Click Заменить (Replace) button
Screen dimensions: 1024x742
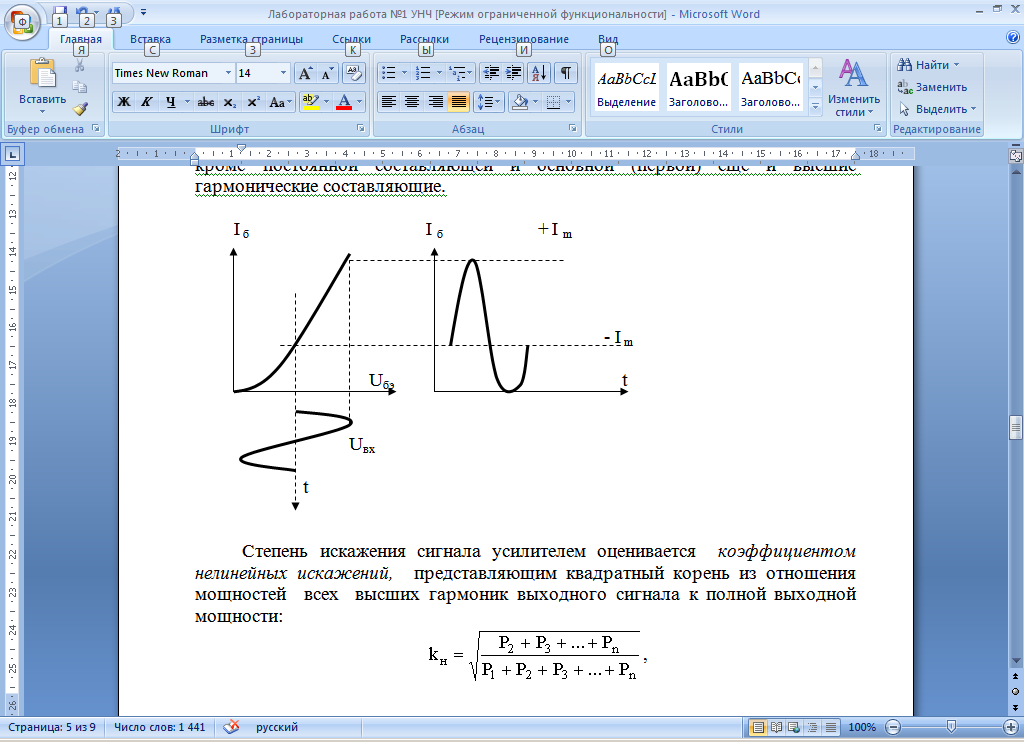pyautogui.click(x=933, y=87)
